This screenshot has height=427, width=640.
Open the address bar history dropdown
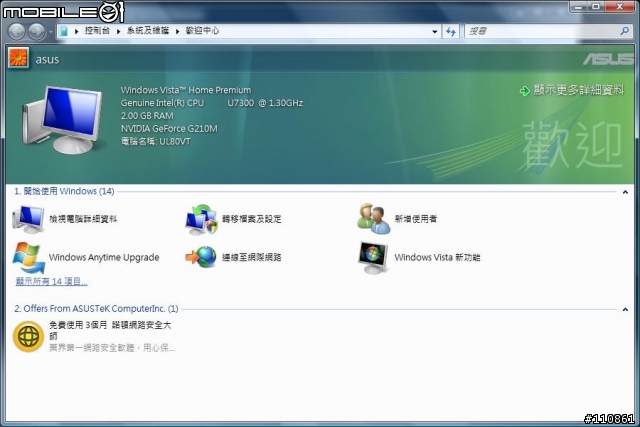point(435,31)
